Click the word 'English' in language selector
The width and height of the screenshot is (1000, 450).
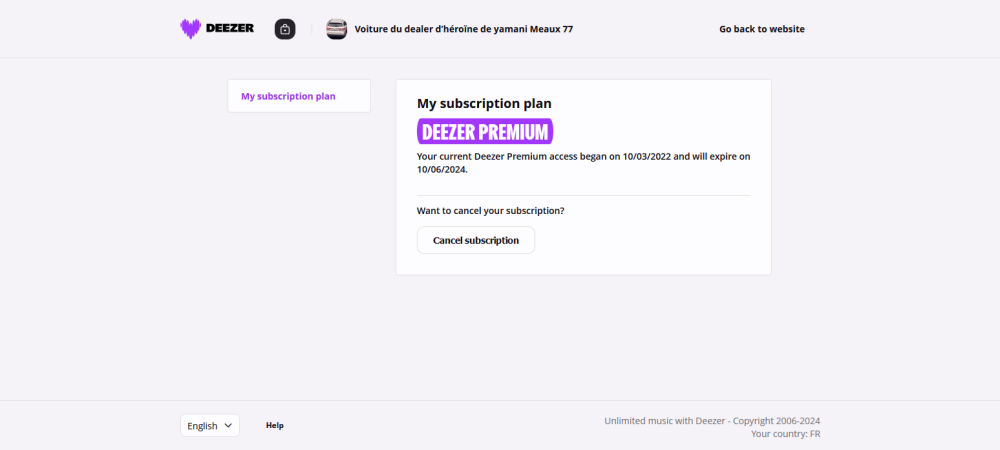(x=202, y=426)
